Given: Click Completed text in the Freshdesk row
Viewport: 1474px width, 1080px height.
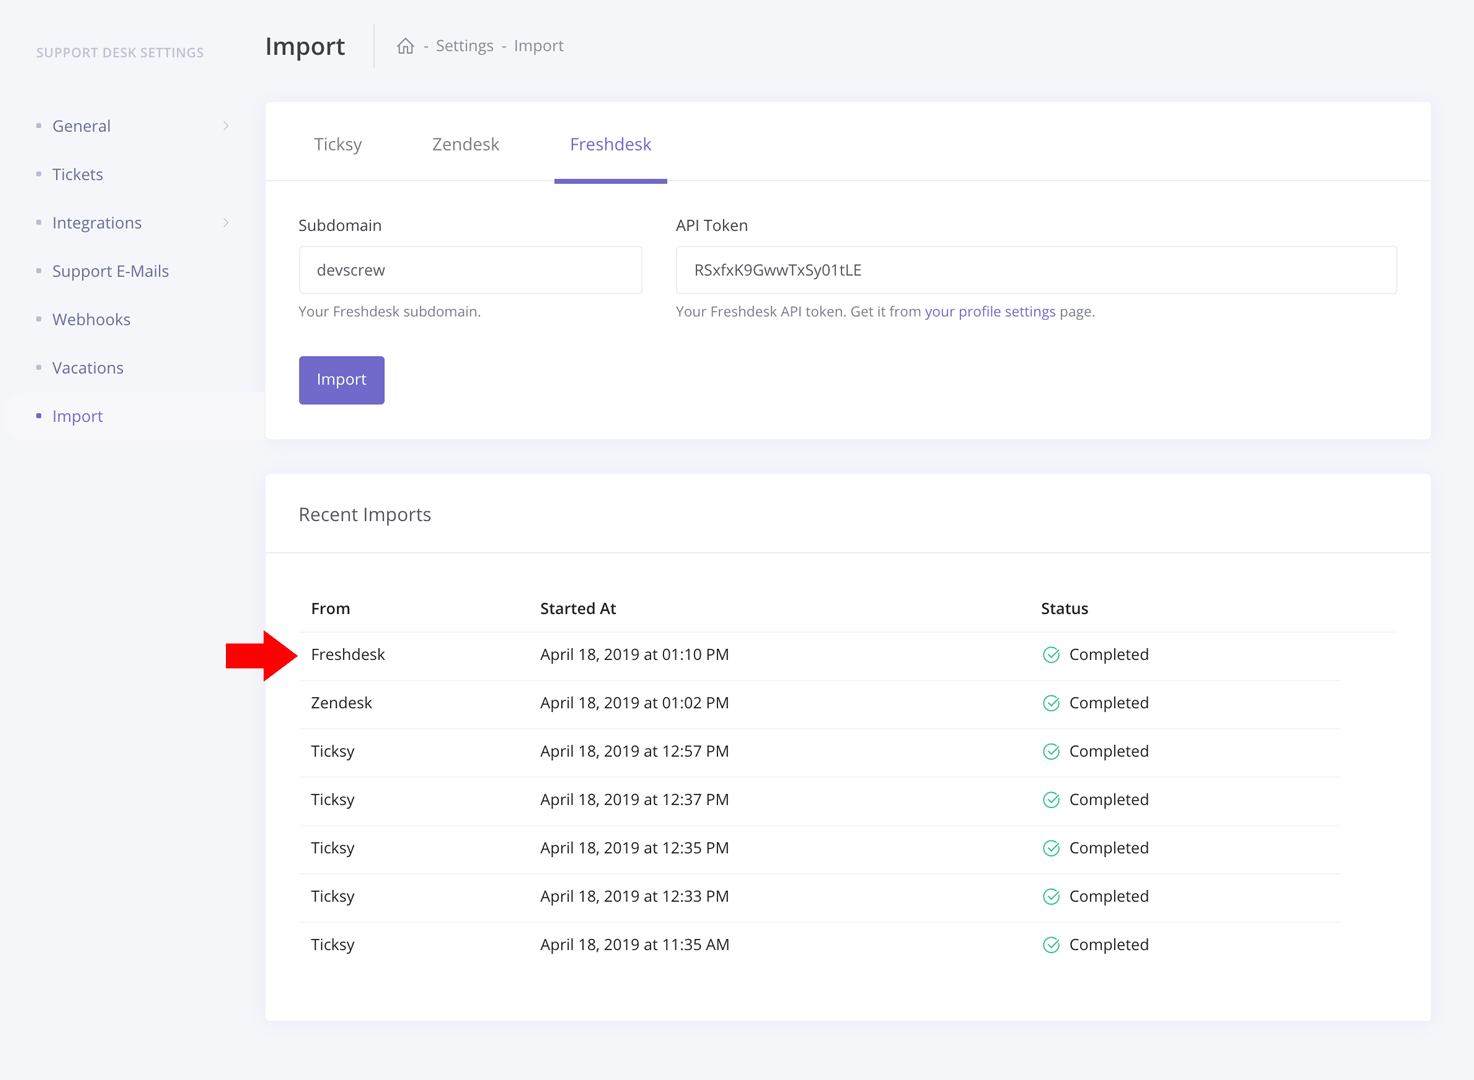Looking at the screenshot, I should tap(1108, 654).
